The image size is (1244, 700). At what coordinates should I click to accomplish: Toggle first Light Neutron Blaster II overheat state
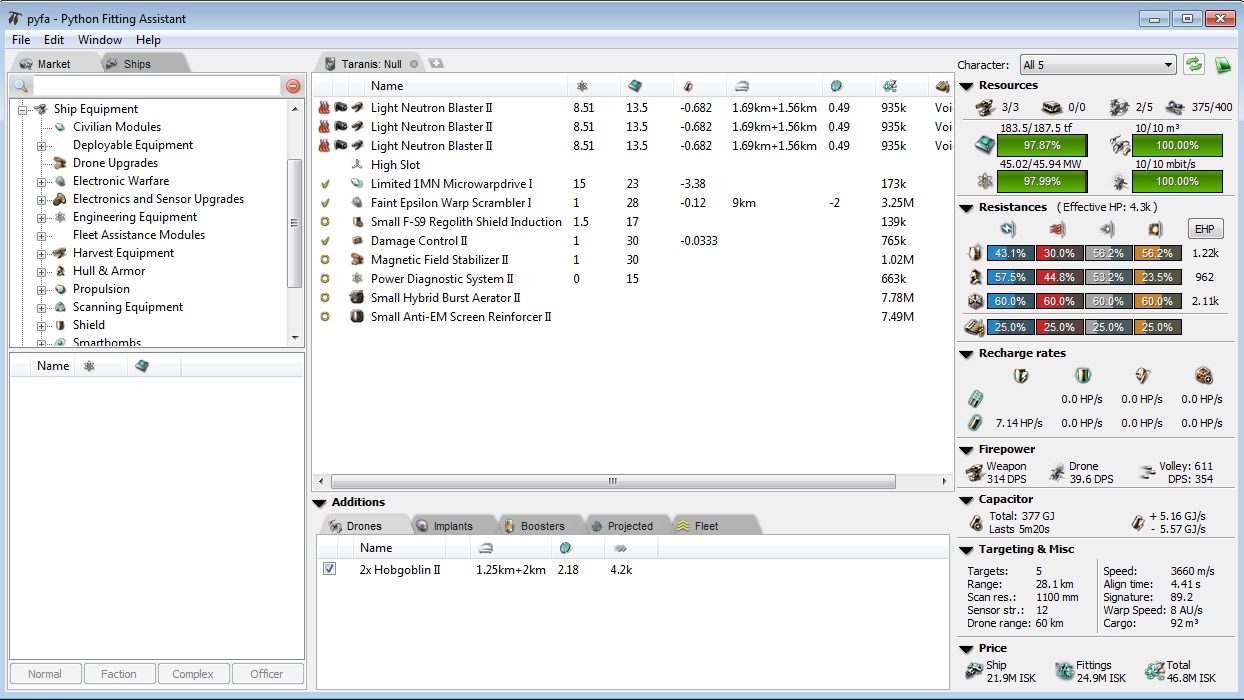(324, 108)
